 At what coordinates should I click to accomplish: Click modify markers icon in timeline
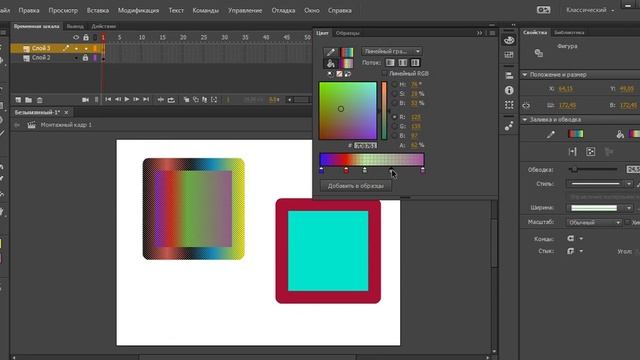pos(214,100)
